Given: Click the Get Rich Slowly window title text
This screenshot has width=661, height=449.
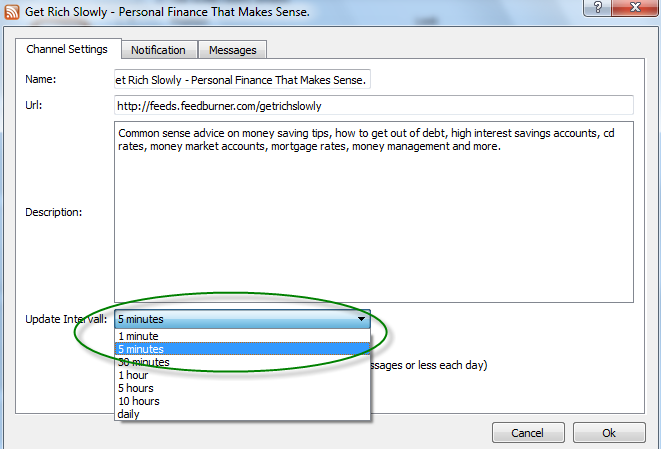Looking at the screenshot, I should [166, 10].
